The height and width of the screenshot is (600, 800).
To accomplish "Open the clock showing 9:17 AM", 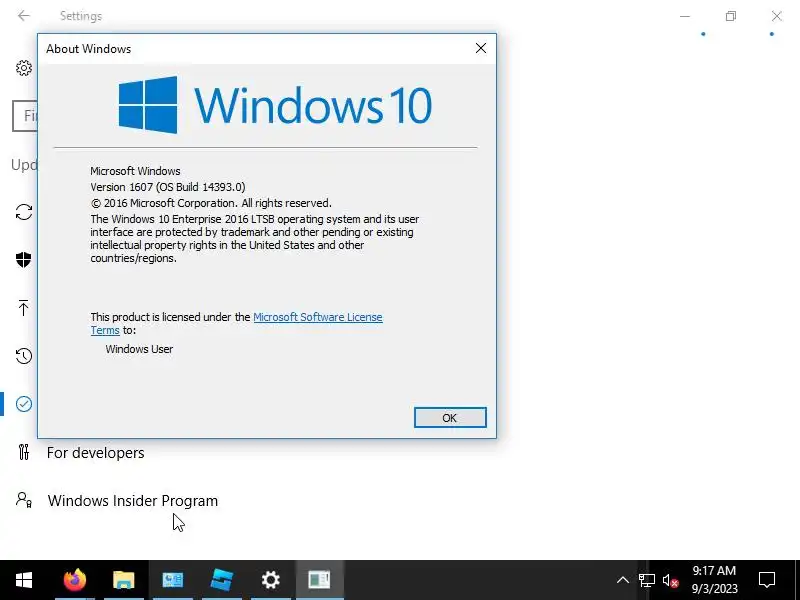I will click(x=714, y=580).
